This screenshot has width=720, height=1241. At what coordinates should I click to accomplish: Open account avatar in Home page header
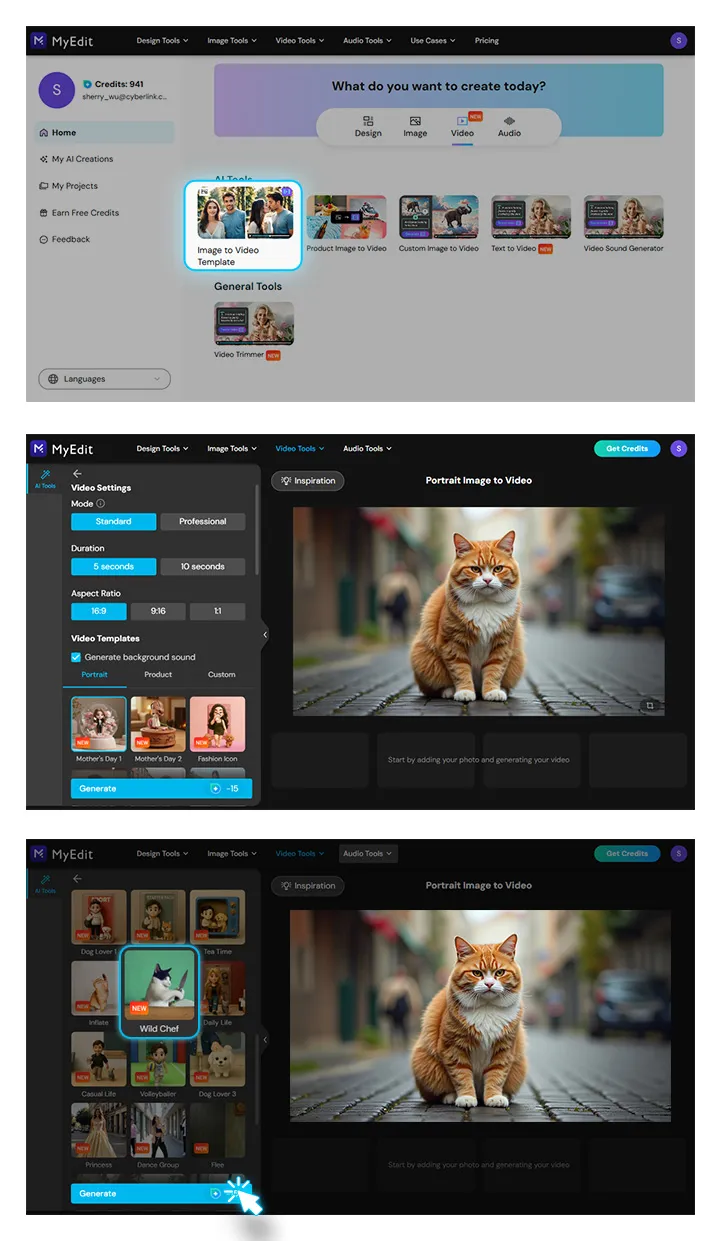coord(679,41)
